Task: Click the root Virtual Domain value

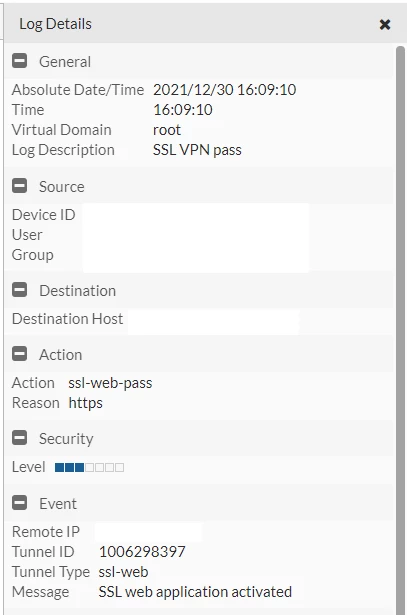Action: (167, 130)
